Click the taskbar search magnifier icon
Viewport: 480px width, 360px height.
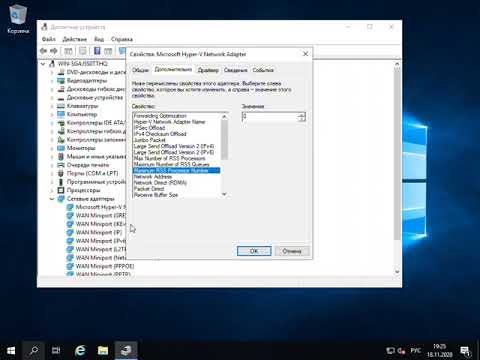point(34,351)
